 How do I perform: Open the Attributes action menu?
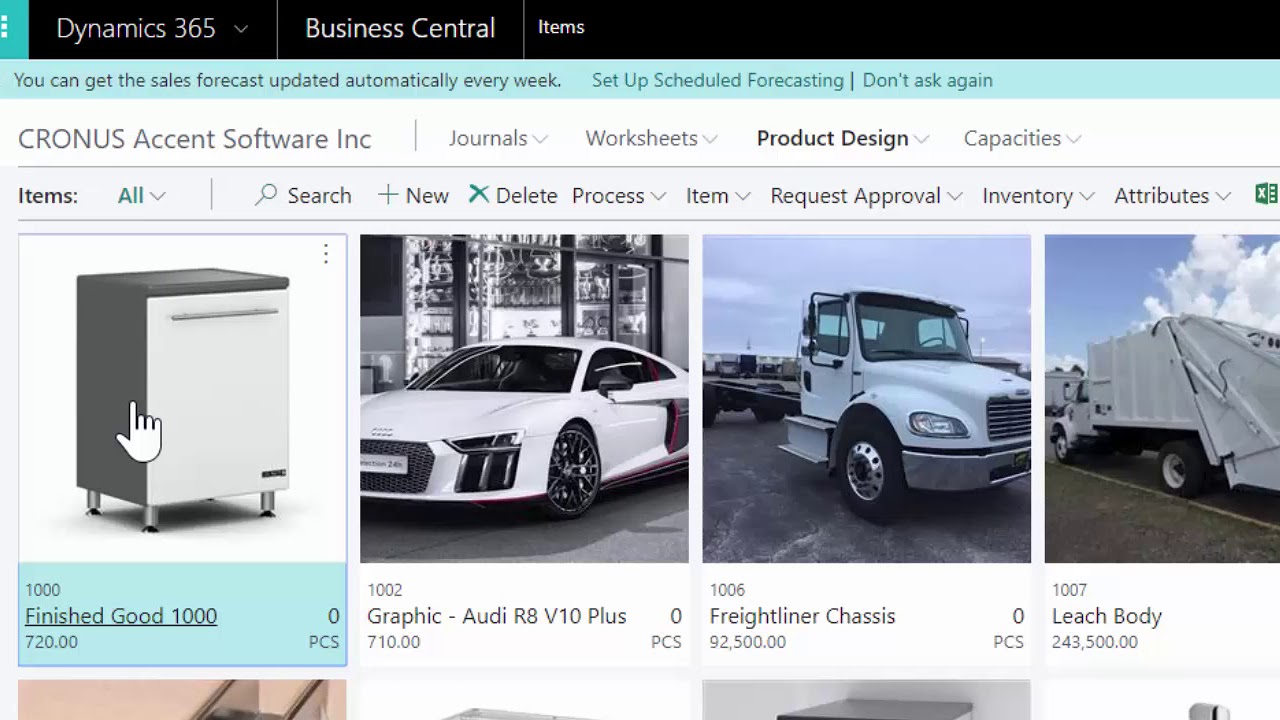click(x=1172, y=196)
